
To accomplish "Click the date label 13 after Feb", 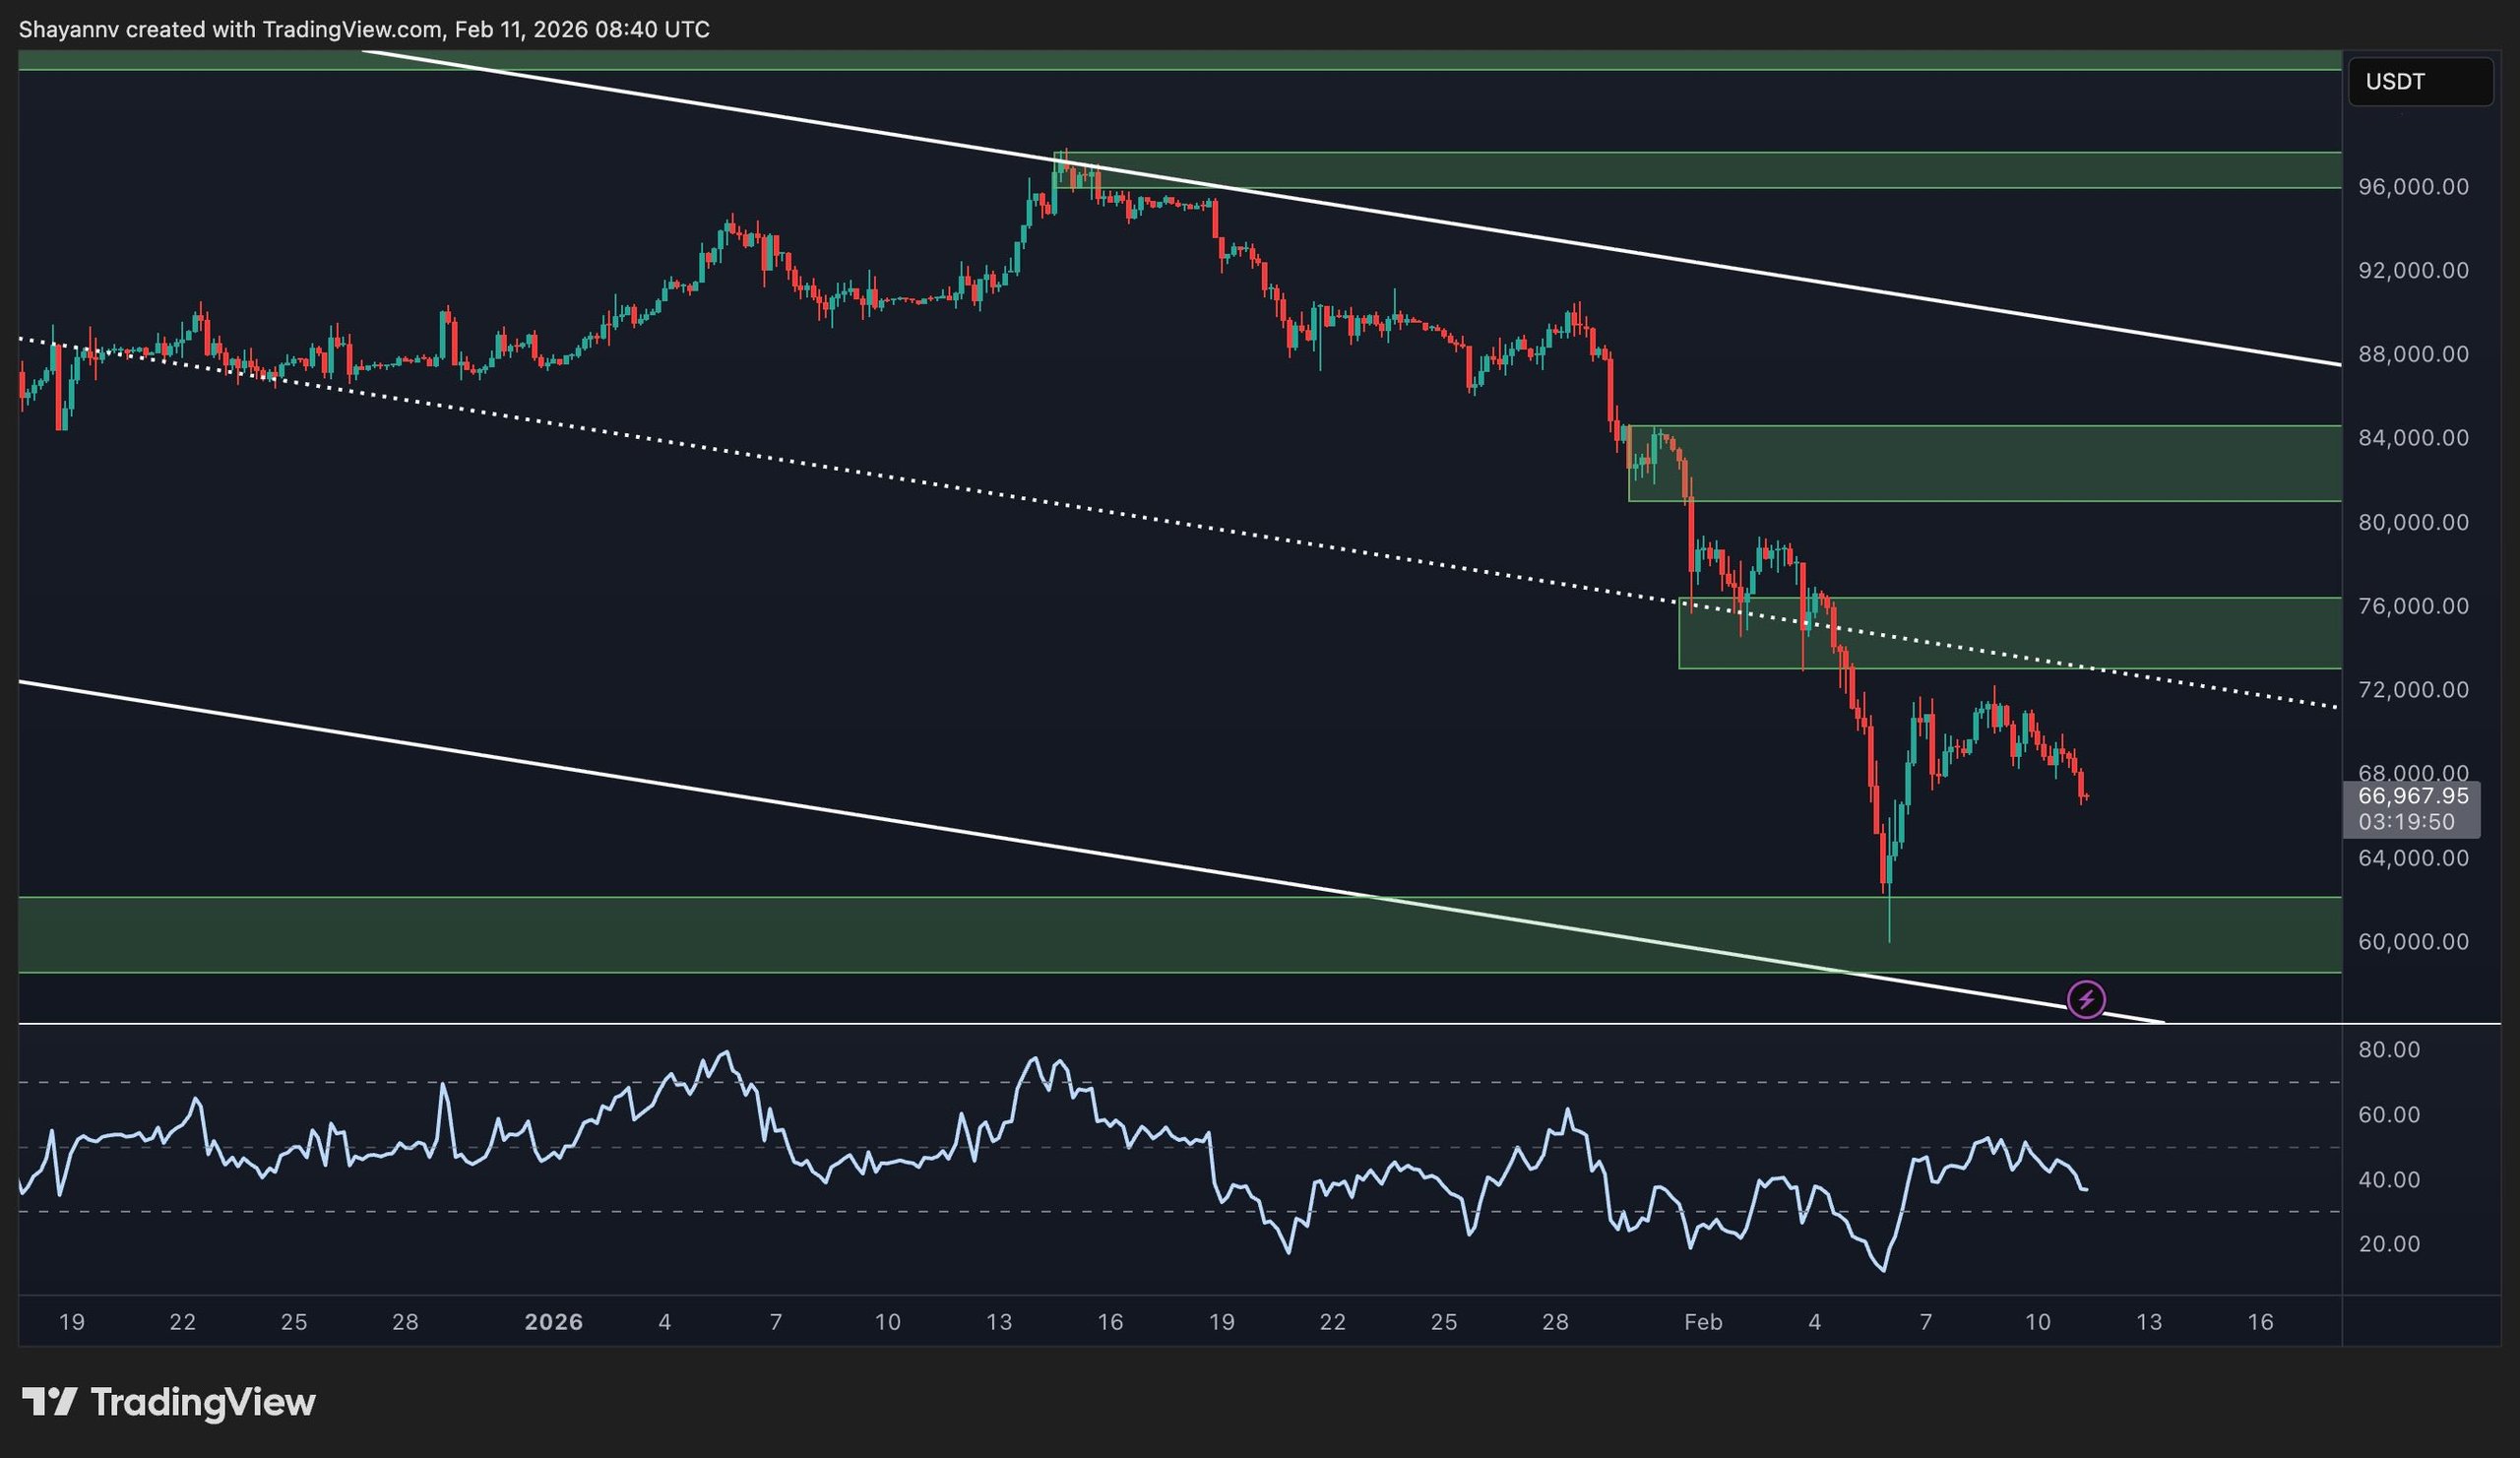I will coord(2148,1322).
